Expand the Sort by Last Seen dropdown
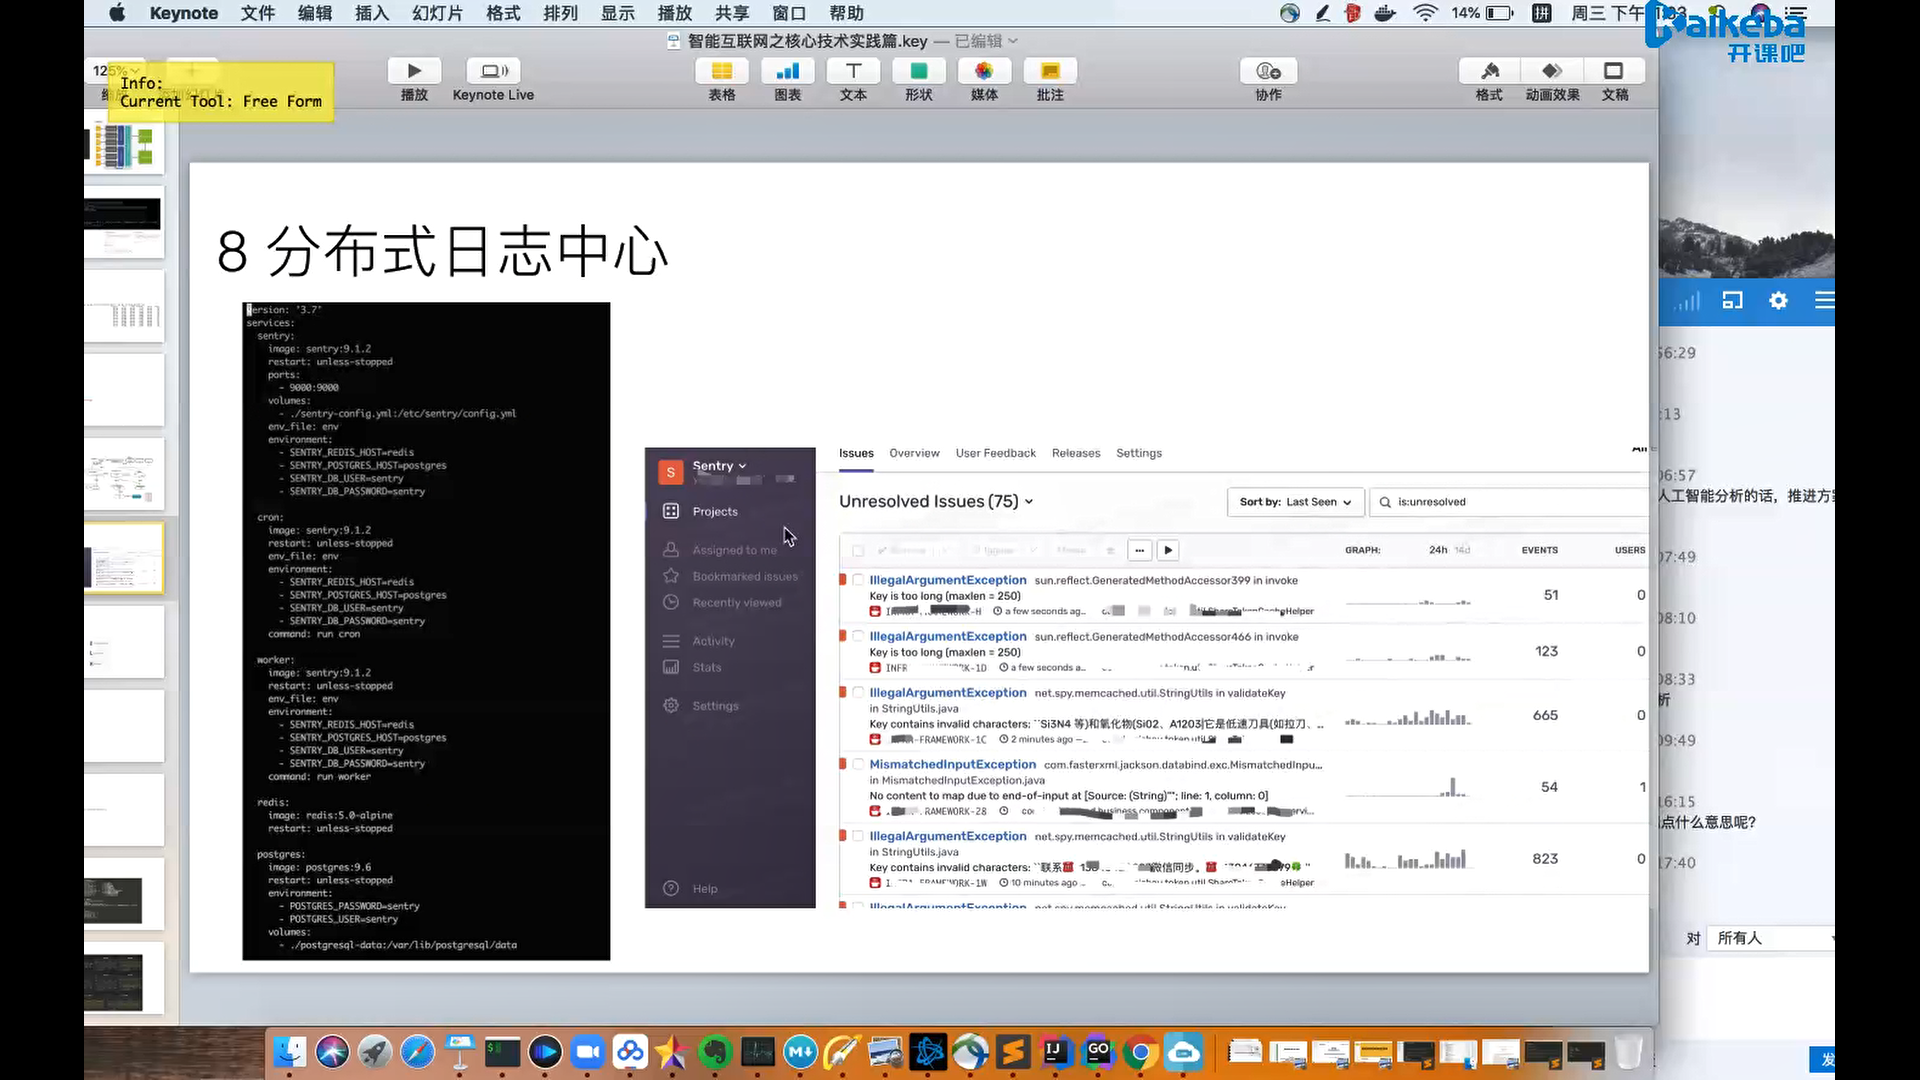The image size is (1920, 1080). [x=1295, y=502]
